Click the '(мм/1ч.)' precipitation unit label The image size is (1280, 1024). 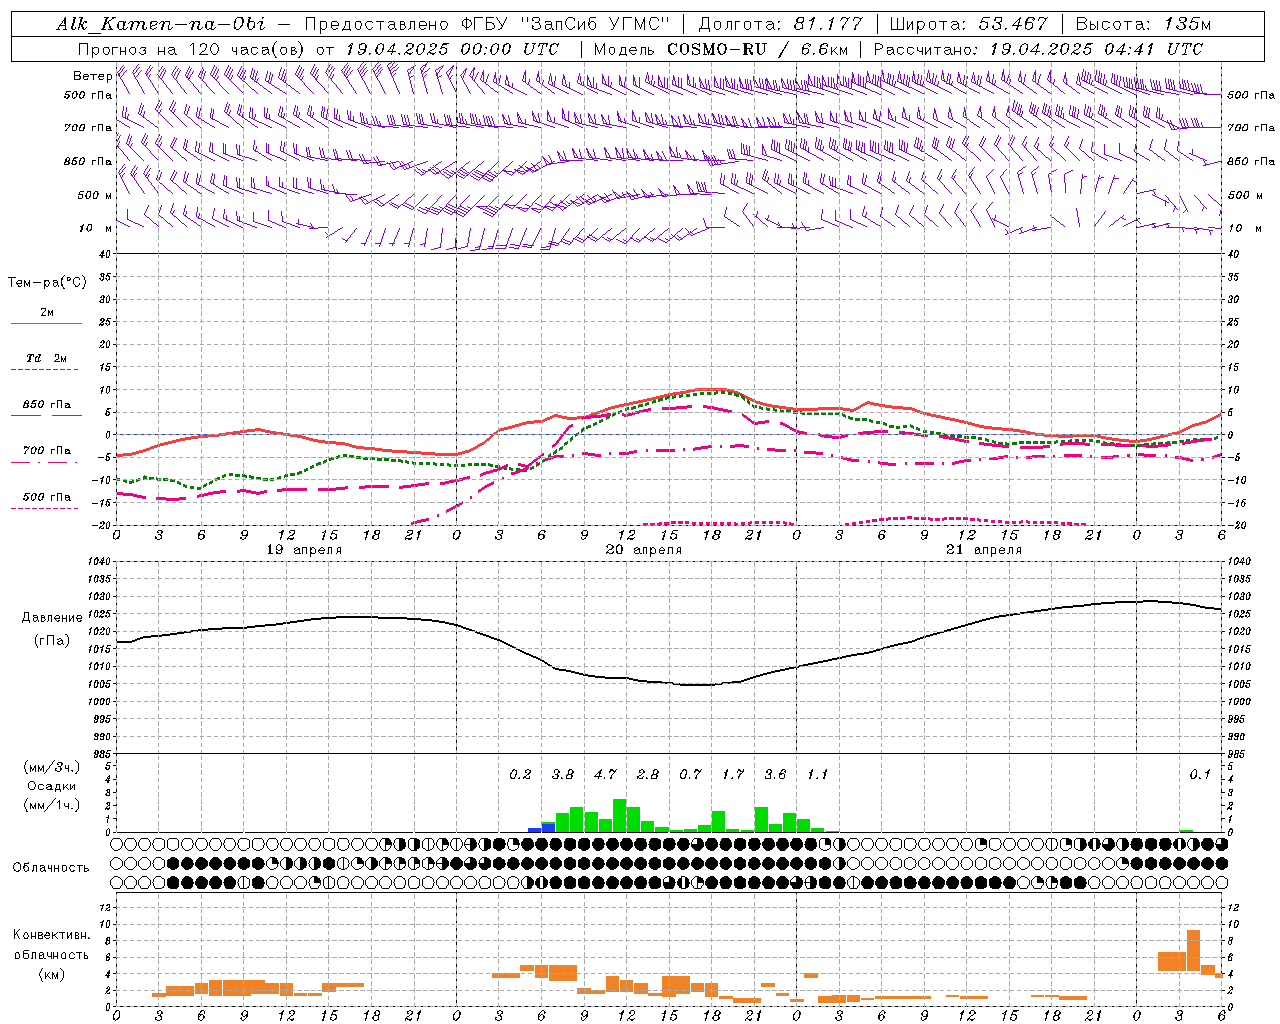click(52, 805)
